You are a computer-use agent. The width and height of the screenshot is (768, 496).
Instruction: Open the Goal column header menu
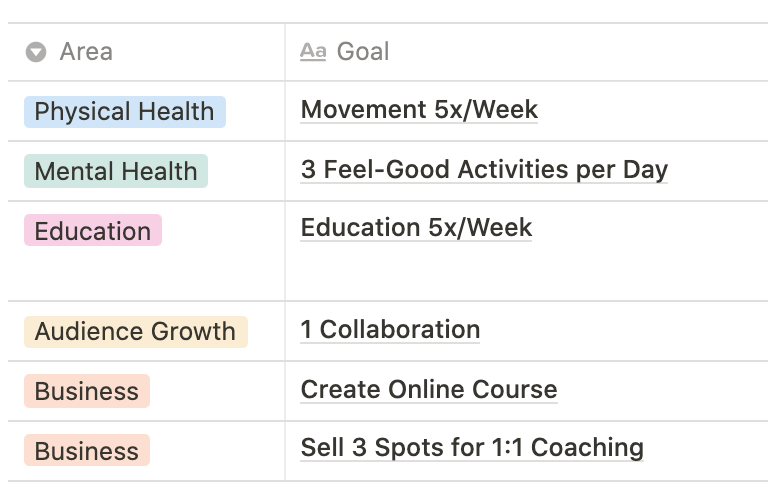click(x=527, y=52)
